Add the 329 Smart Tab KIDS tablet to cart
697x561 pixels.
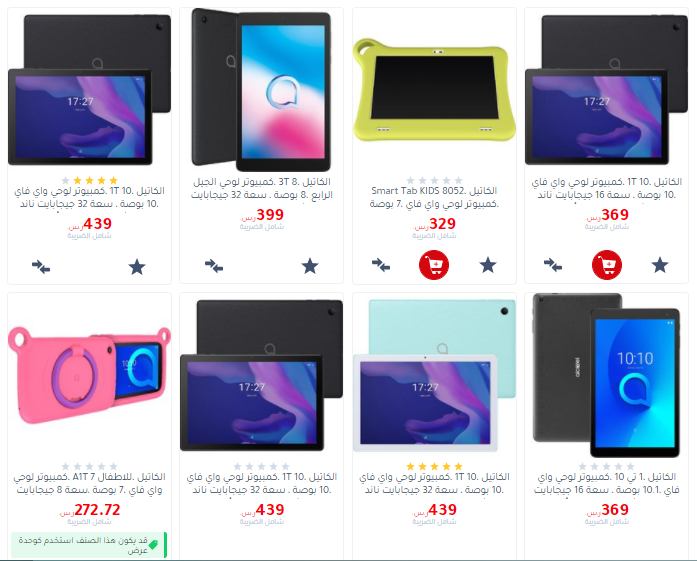434,265
